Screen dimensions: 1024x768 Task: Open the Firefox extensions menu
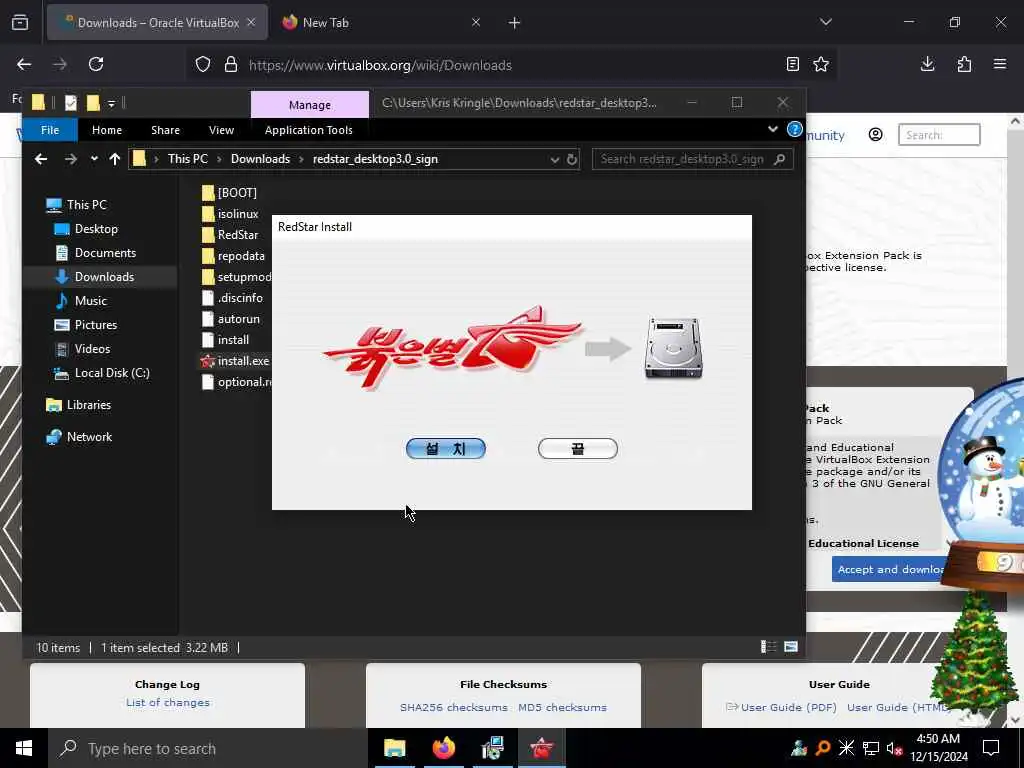click(964, 64)
